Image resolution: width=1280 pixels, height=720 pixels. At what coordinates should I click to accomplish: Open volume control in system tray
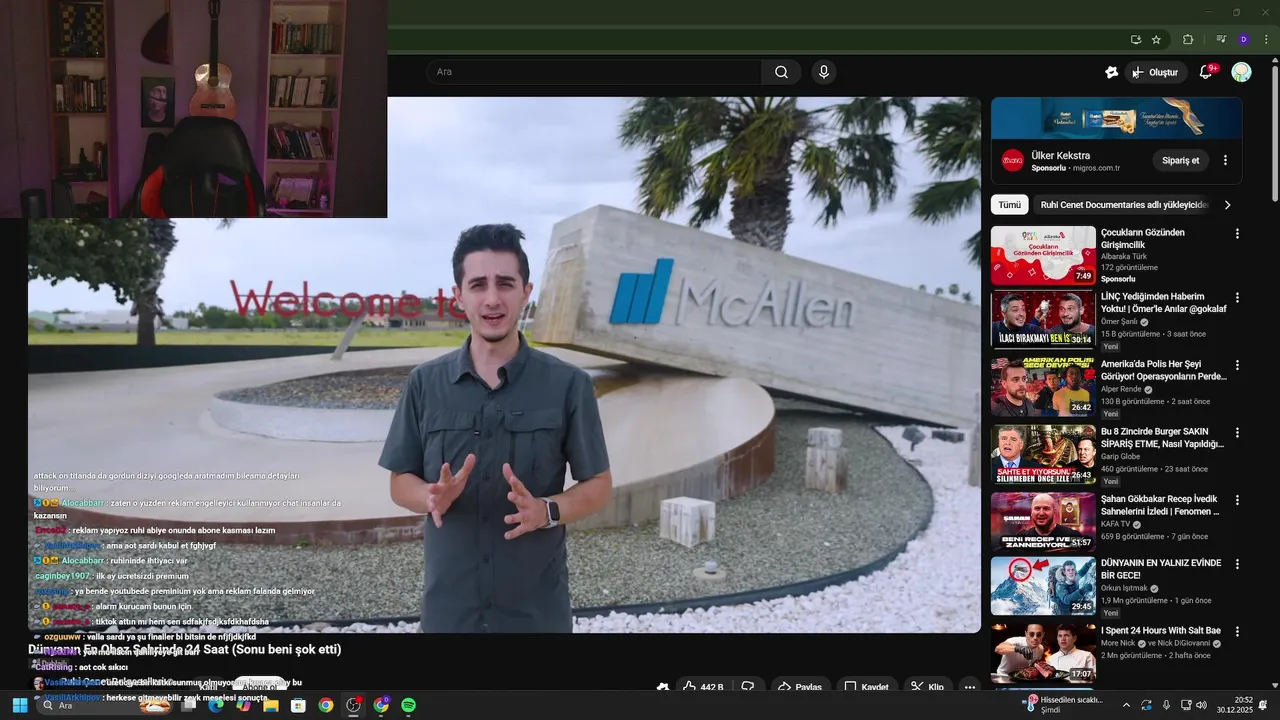coord(1201,705)
